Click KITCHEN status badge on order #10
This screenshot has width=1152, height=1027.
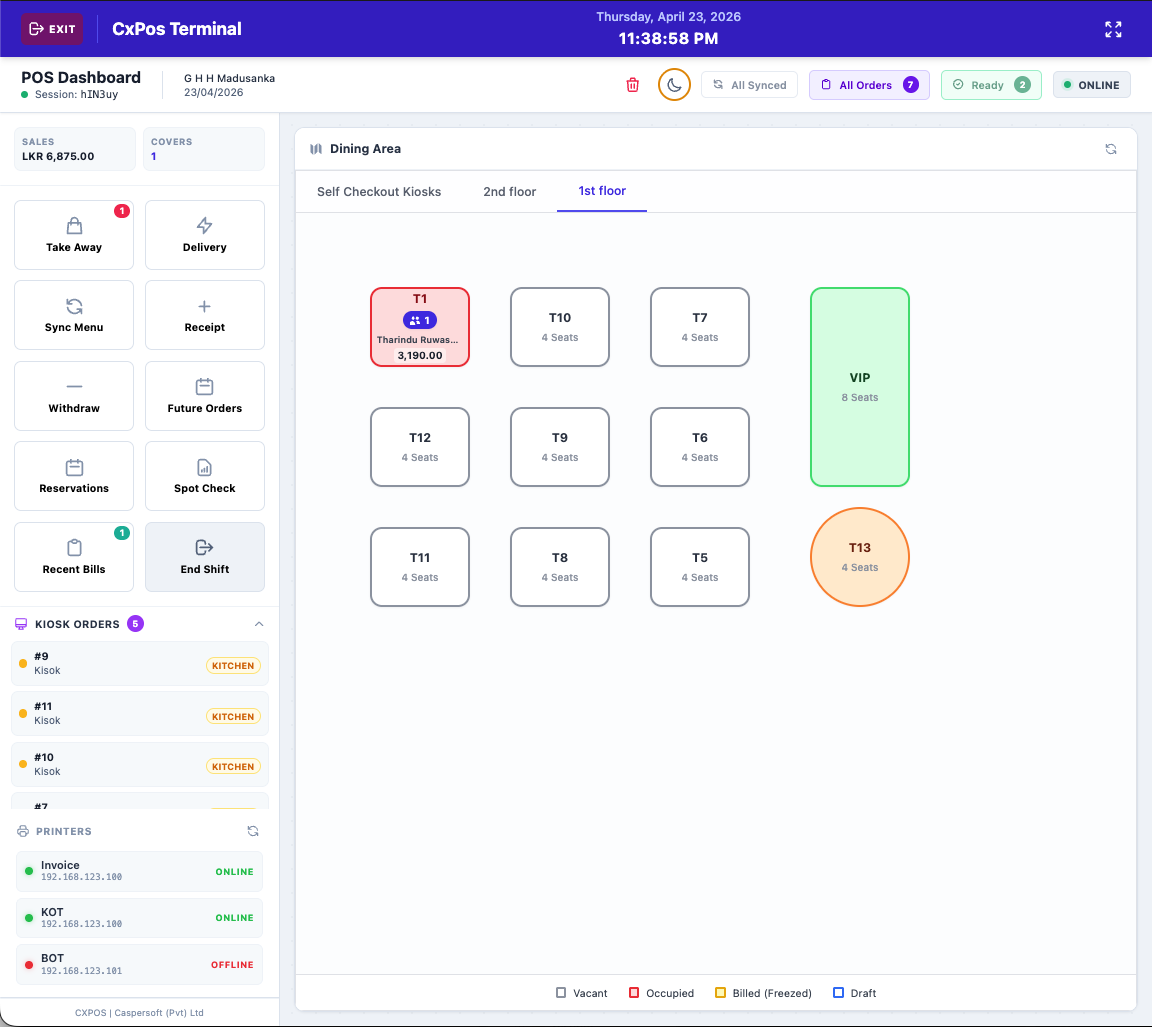233,766
